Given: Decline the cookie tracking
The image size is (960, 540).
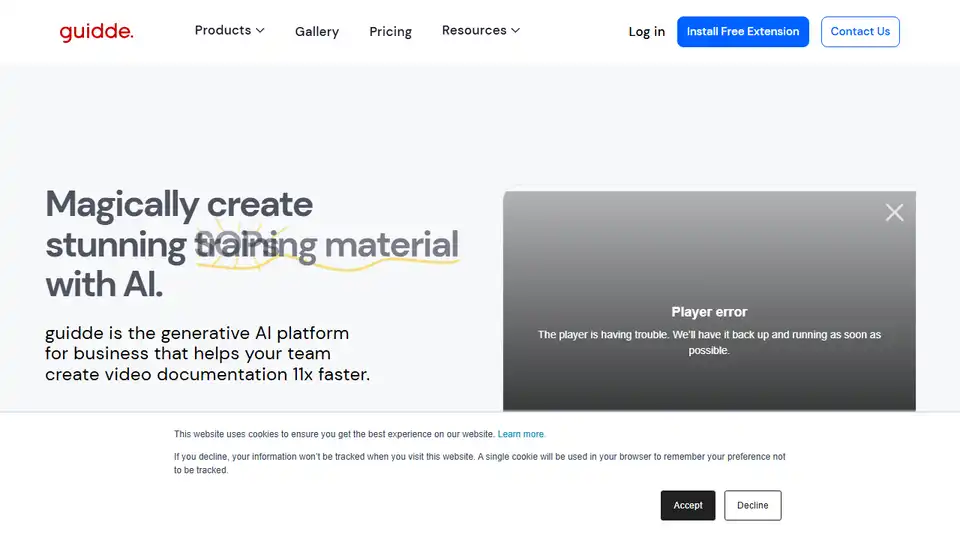Looking at the screenshot, I should (752, 505).
